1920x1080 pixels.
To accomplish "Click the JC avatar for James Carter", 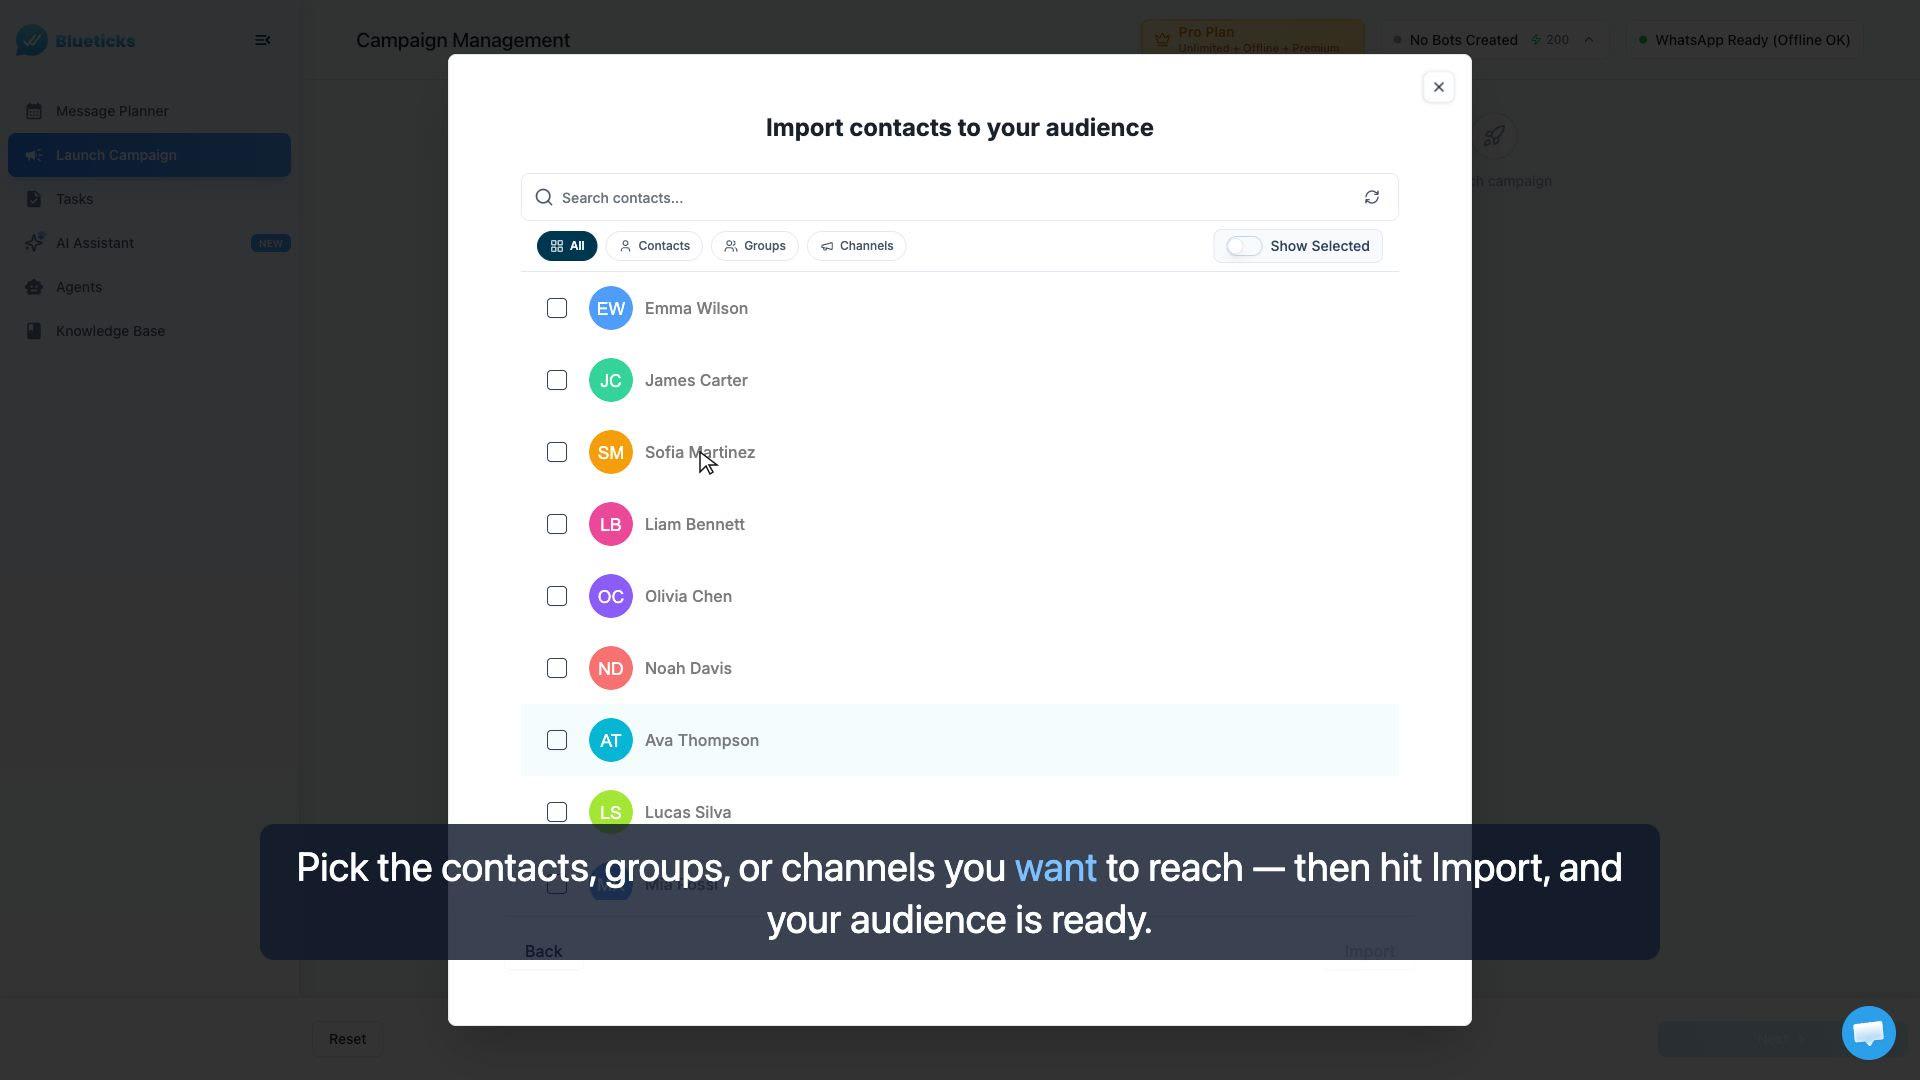I will click(x=611, y=380).
